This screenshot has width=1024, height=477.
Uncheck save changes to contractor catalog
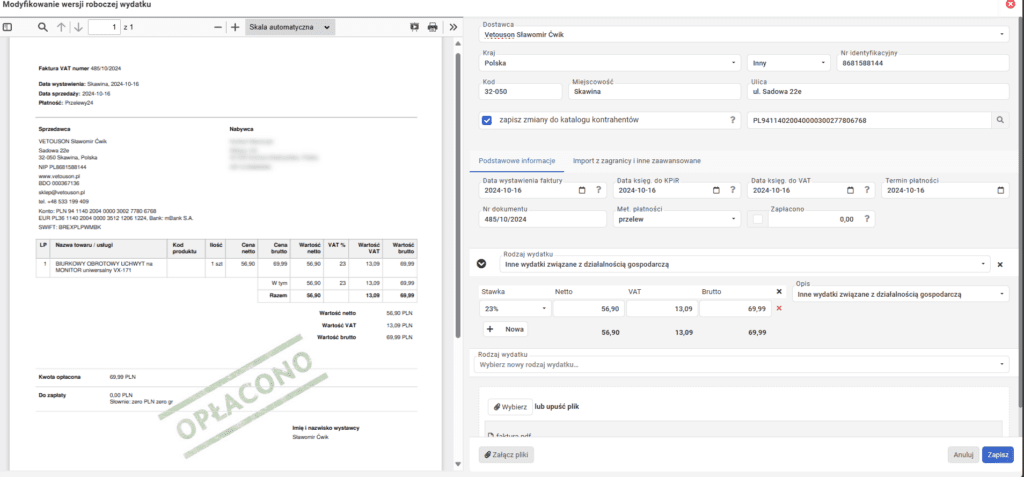pyautogui.click(x=487, y=120)
